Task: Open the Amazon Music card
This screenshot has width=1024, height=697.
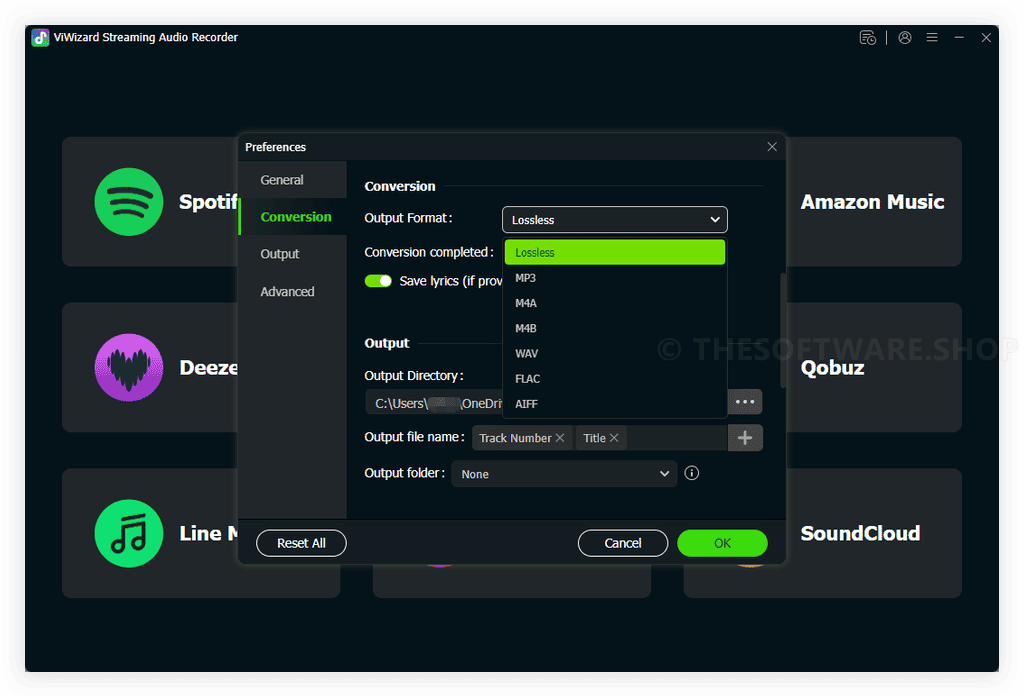Action: [874, 201]
